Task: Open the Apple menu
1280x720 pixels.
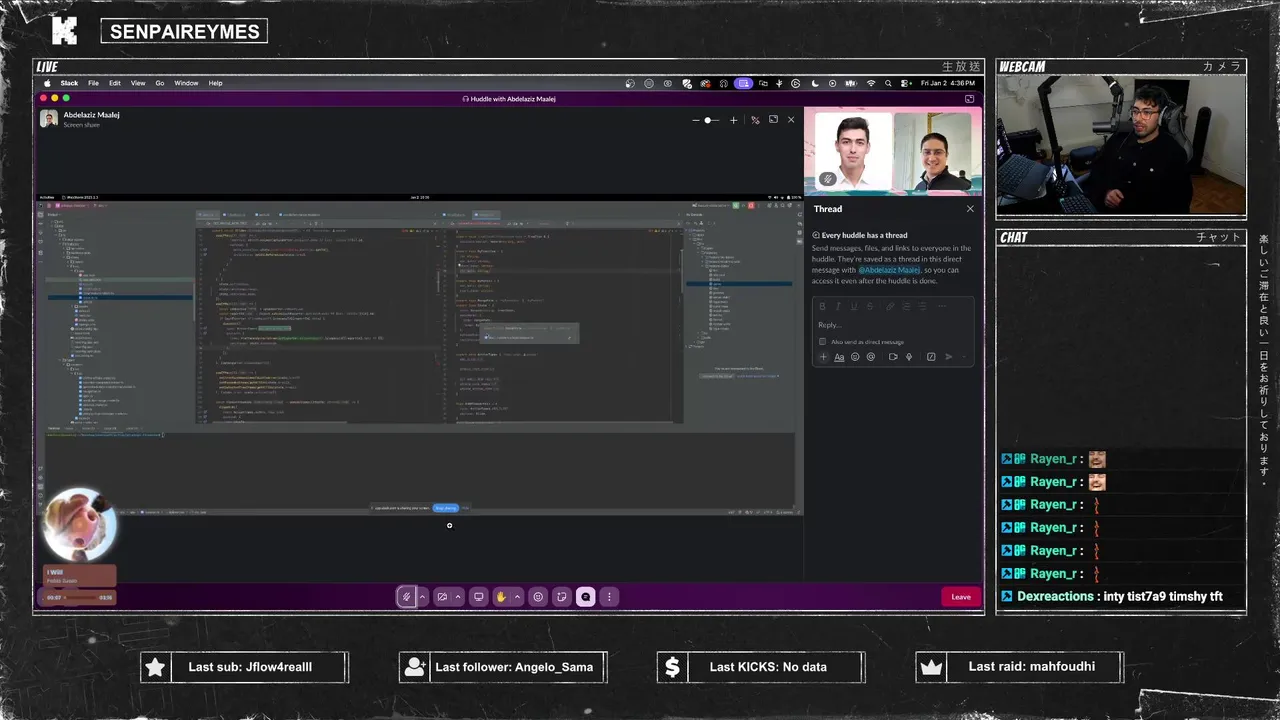Action: [x=47, y=83]
